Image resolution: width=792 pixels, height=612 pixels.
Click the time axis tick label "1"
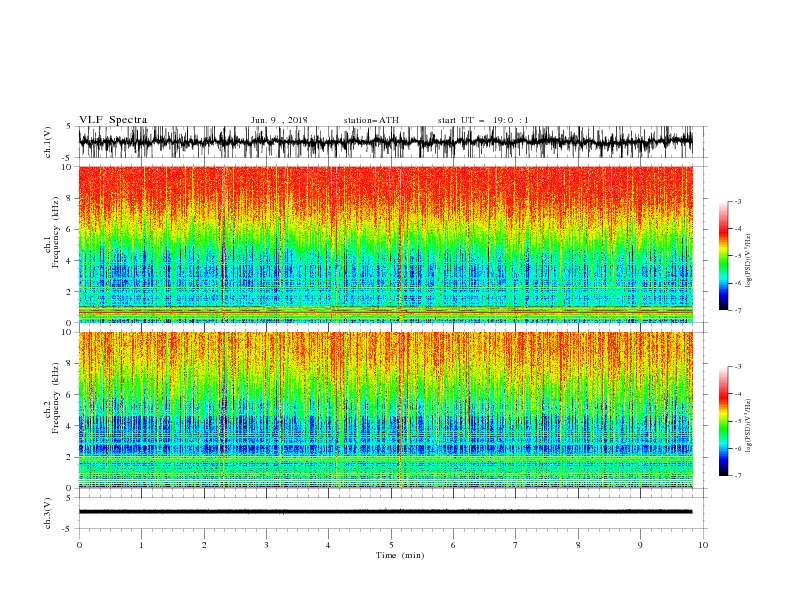pyautogui.click(x=142, y=545)
